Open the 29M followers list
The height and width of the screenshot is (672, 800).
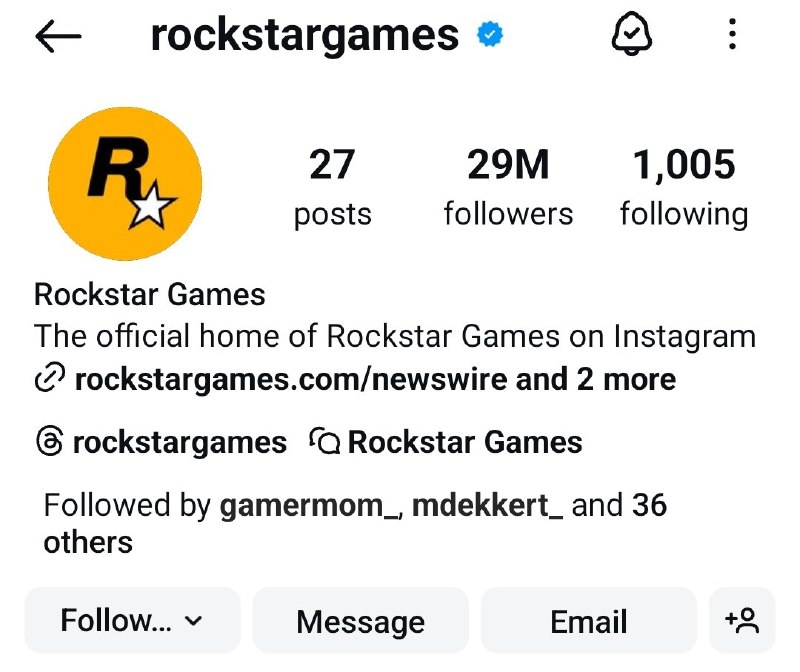[508, 186]
